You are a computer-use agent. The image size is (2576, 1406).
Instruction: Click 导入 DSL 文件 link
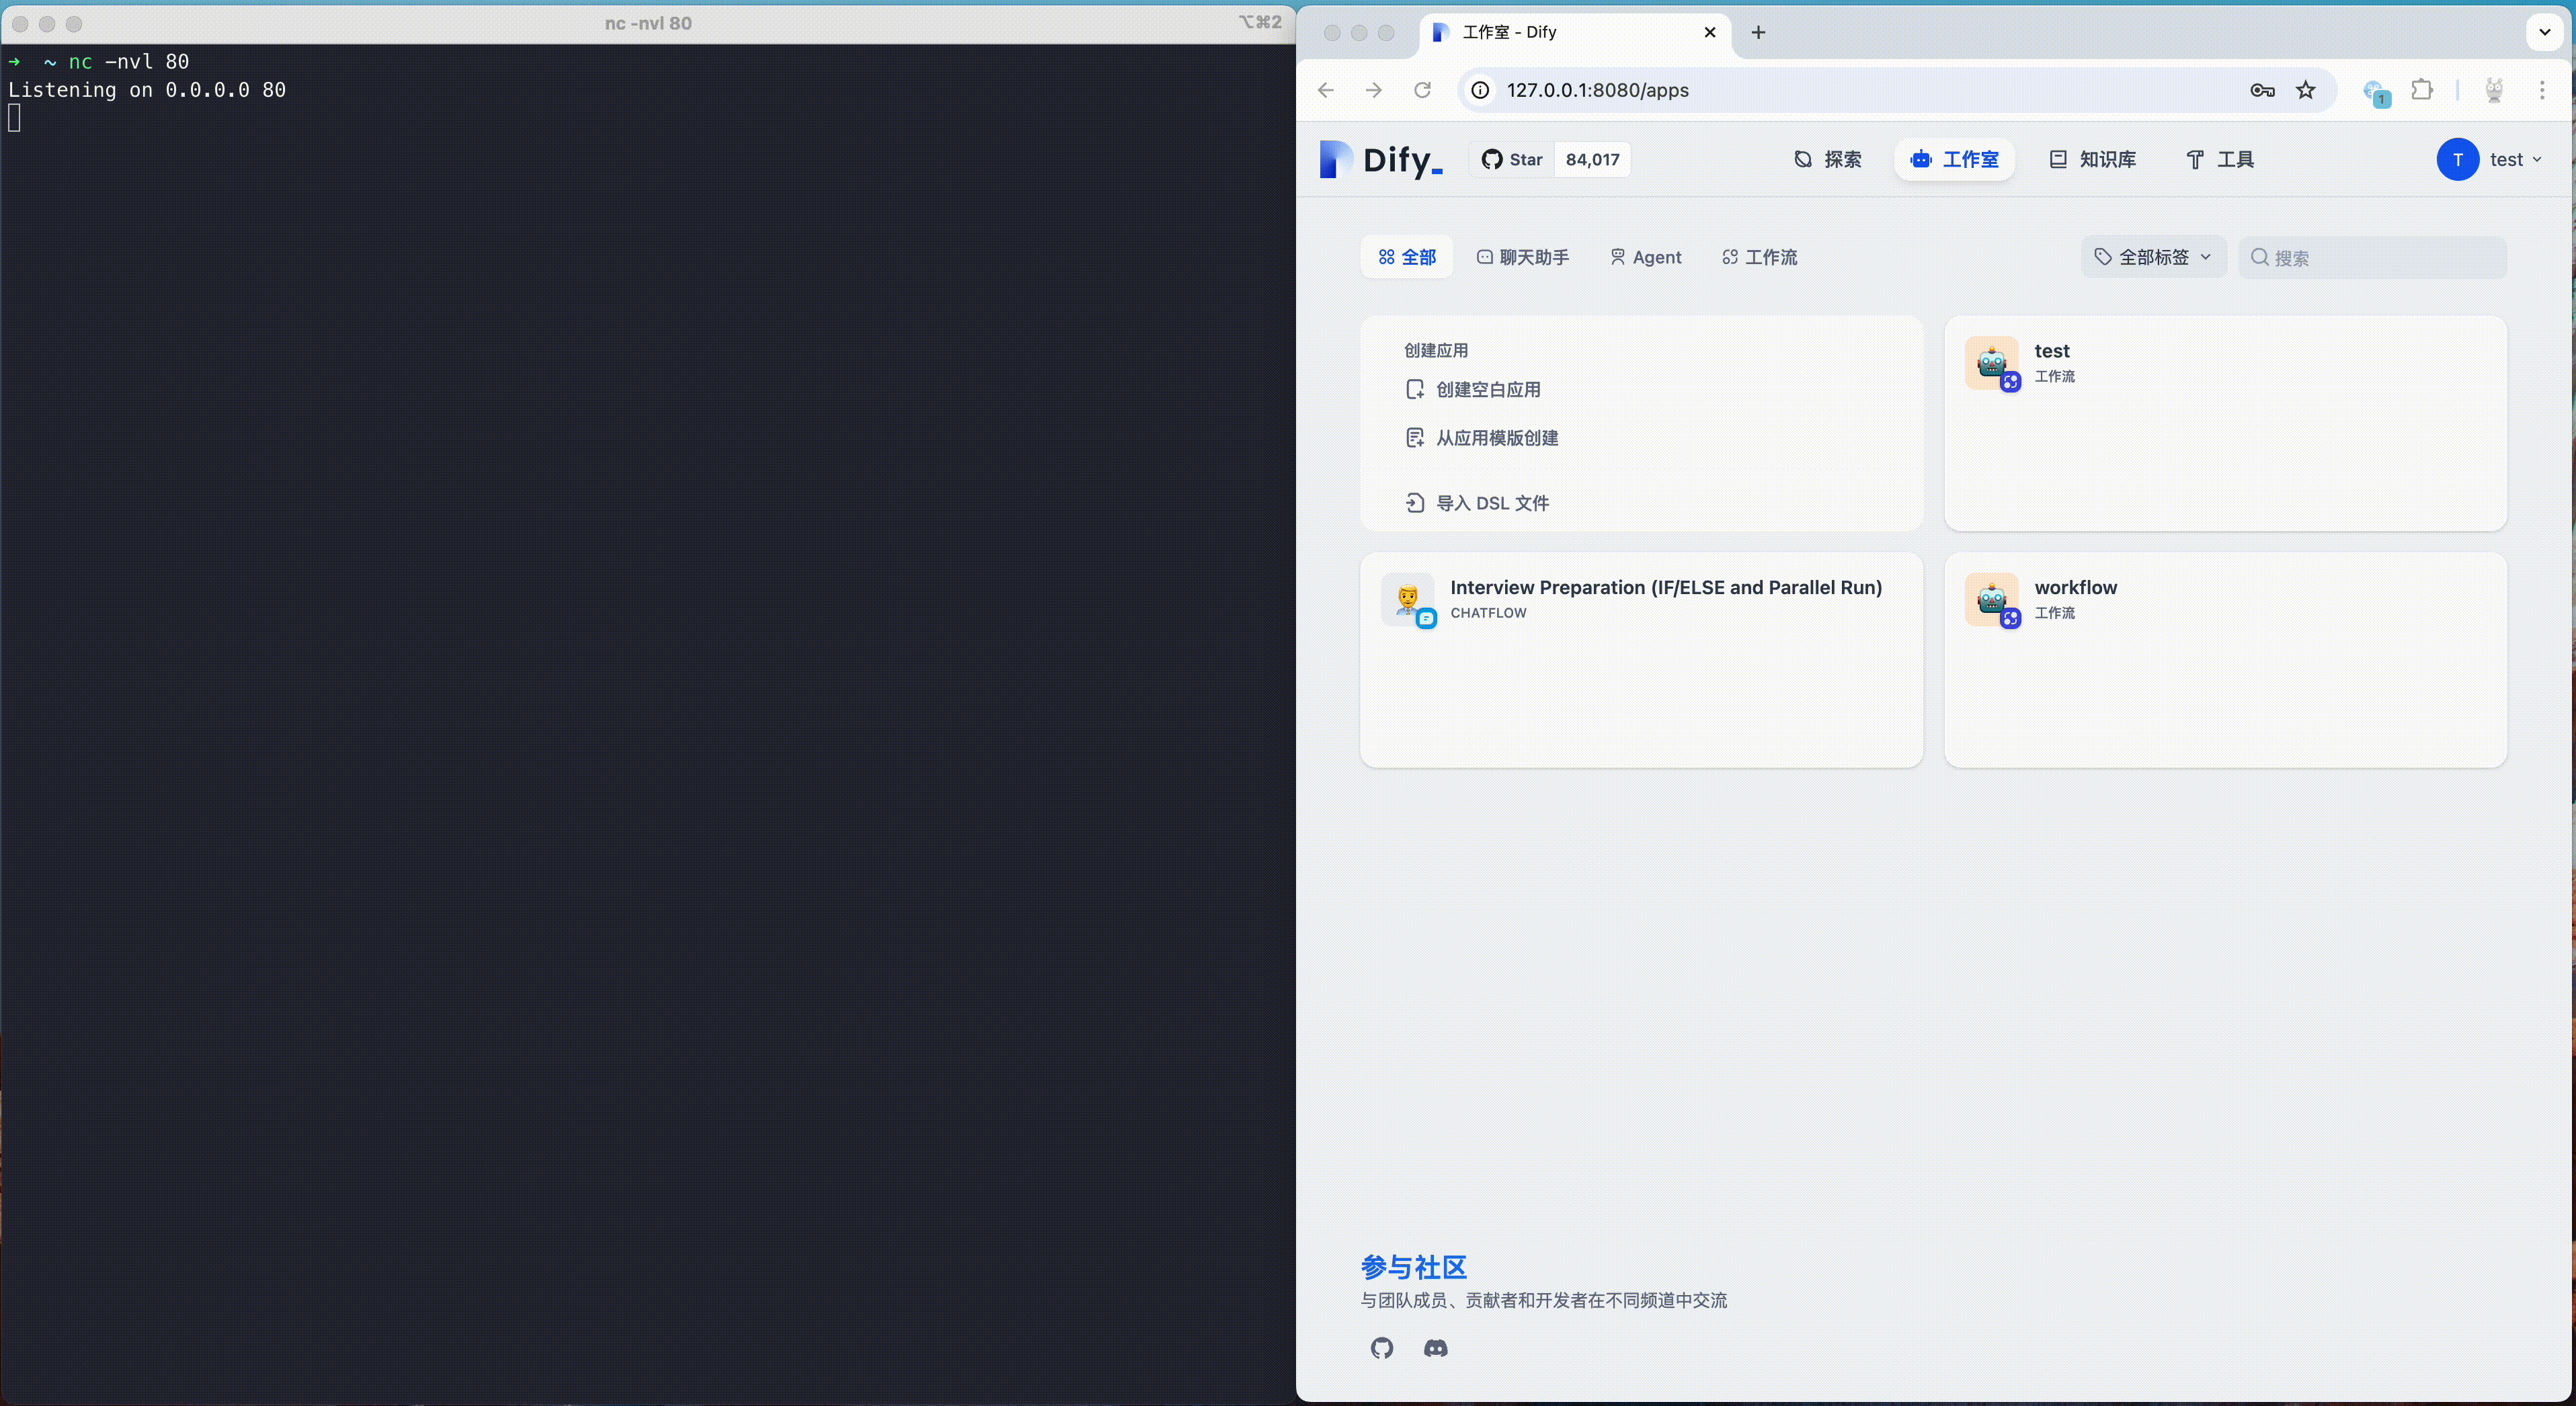point(1491,503)
